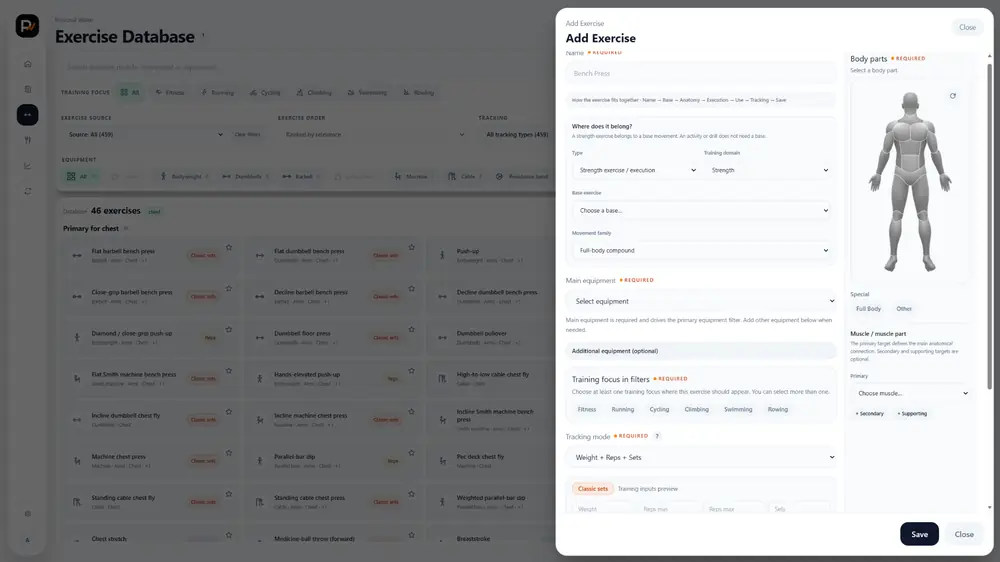1000x562 pixels.
Task: Click the app logo in the sidebar
Action: point(27,26)
